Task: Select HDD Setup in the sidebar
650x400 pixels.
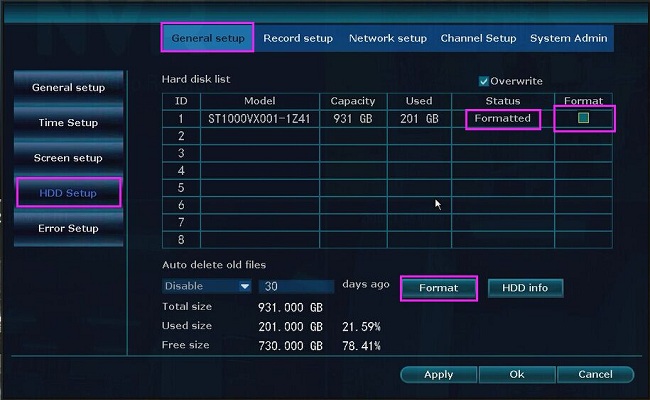Action: tap(68, 193)
